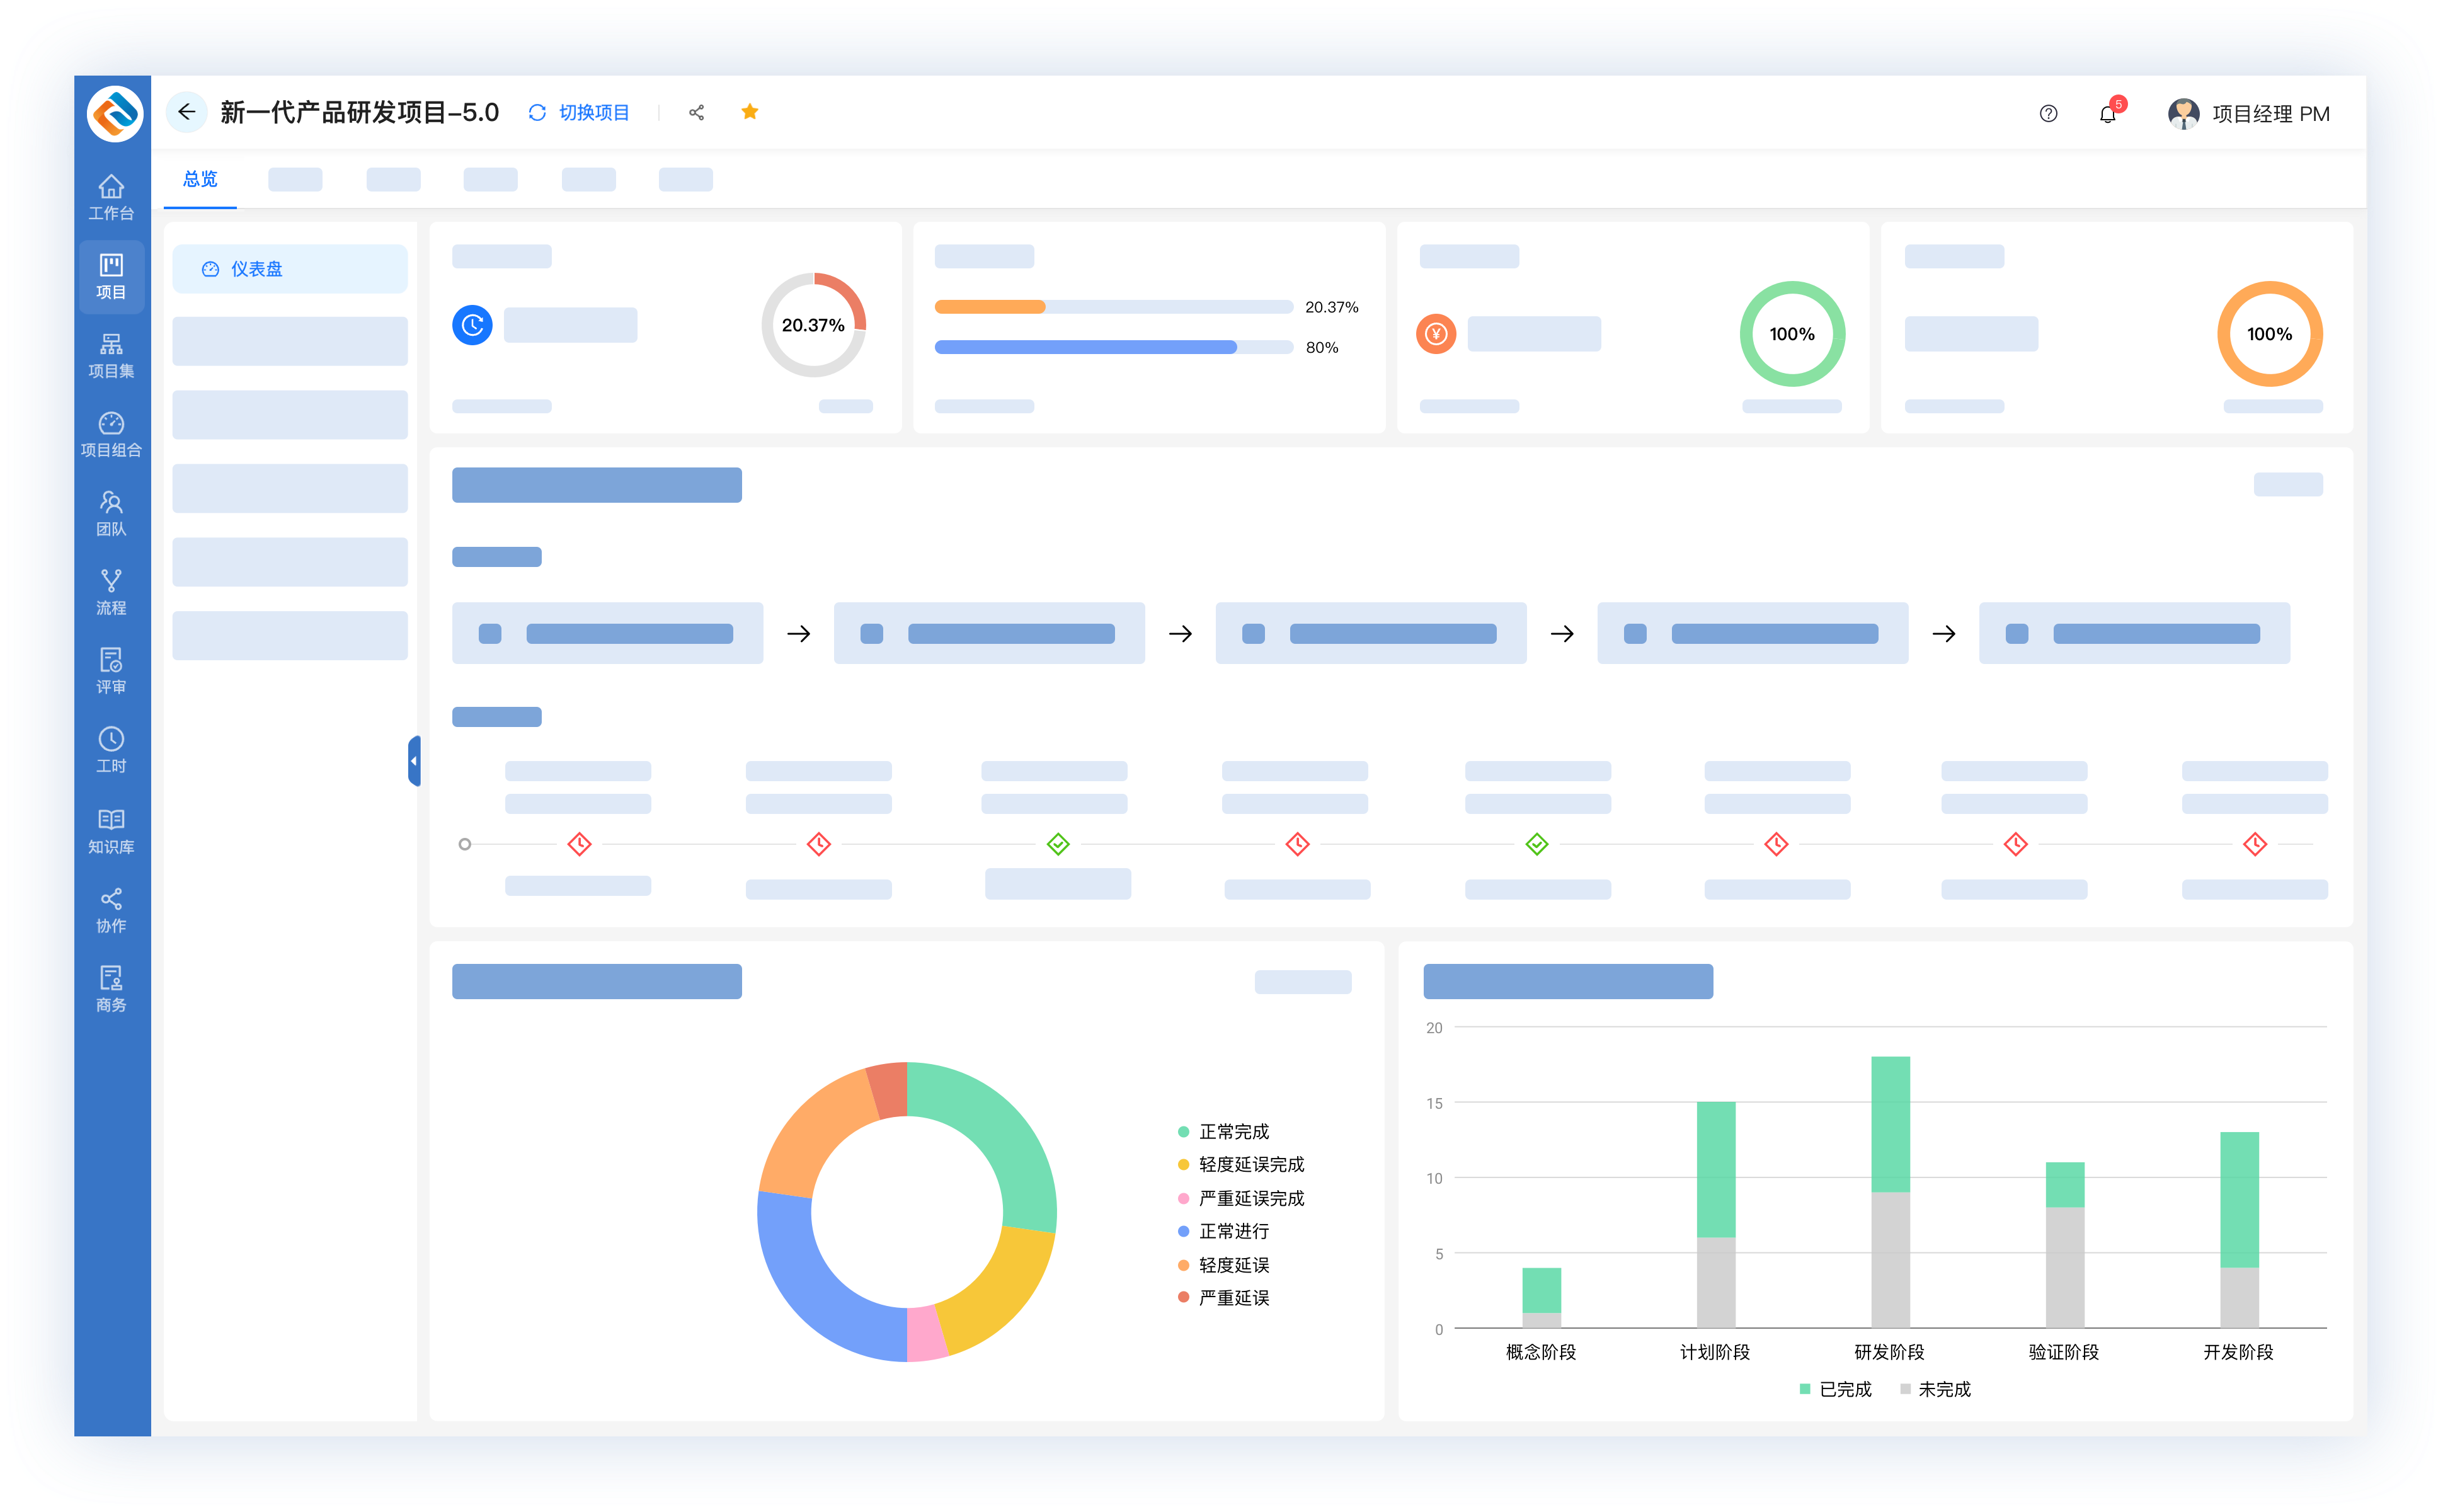2443x1512 pixels.
Task: Go to 项目组合 in sidebar
Action: coord(111,434)
